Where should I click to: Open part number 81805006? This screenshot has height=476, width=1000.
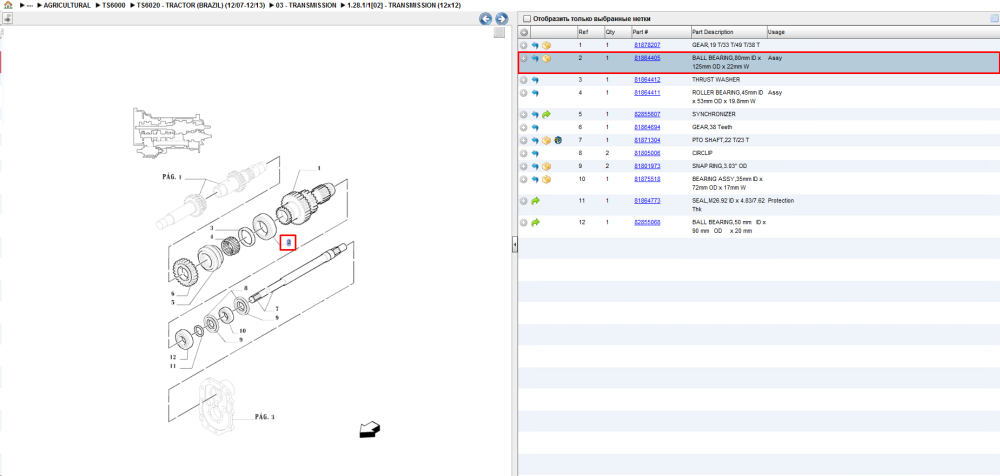coord(647,153)
